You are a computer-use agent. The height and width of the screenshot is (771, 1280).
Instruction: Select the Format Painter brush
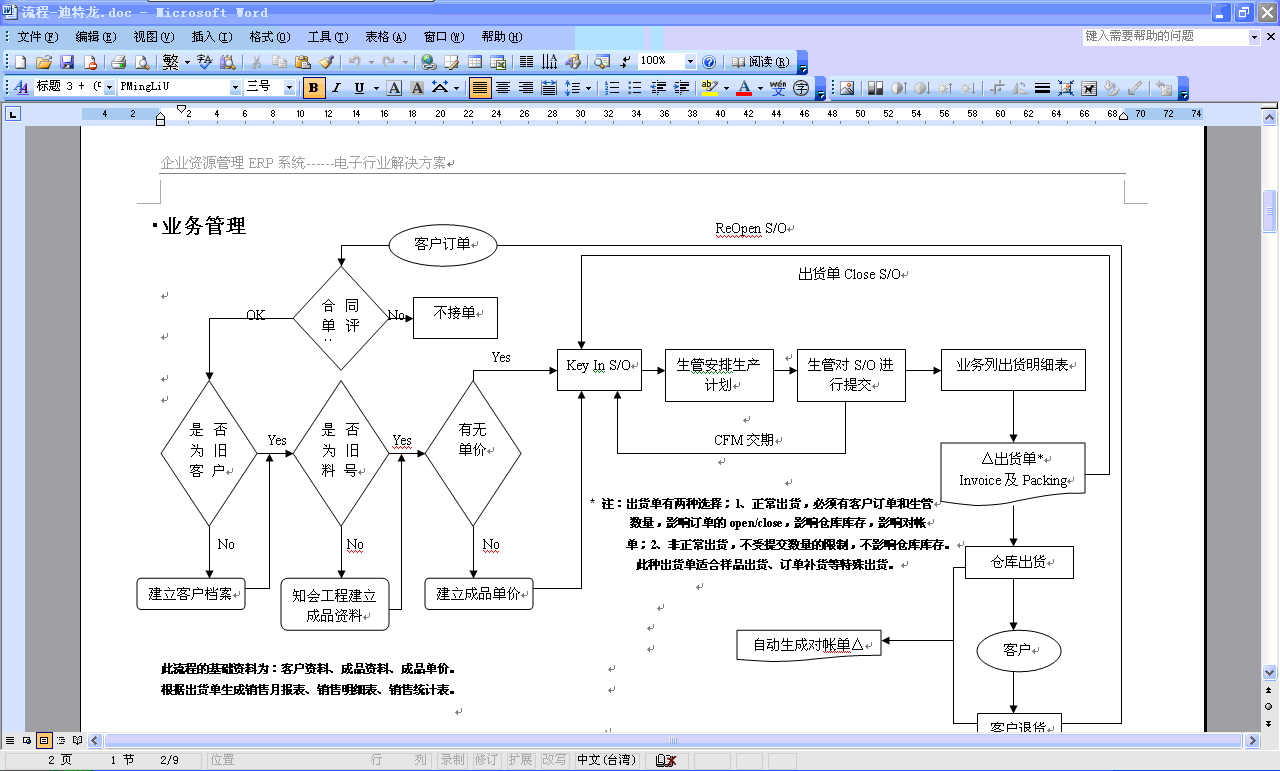coord(326,62)
